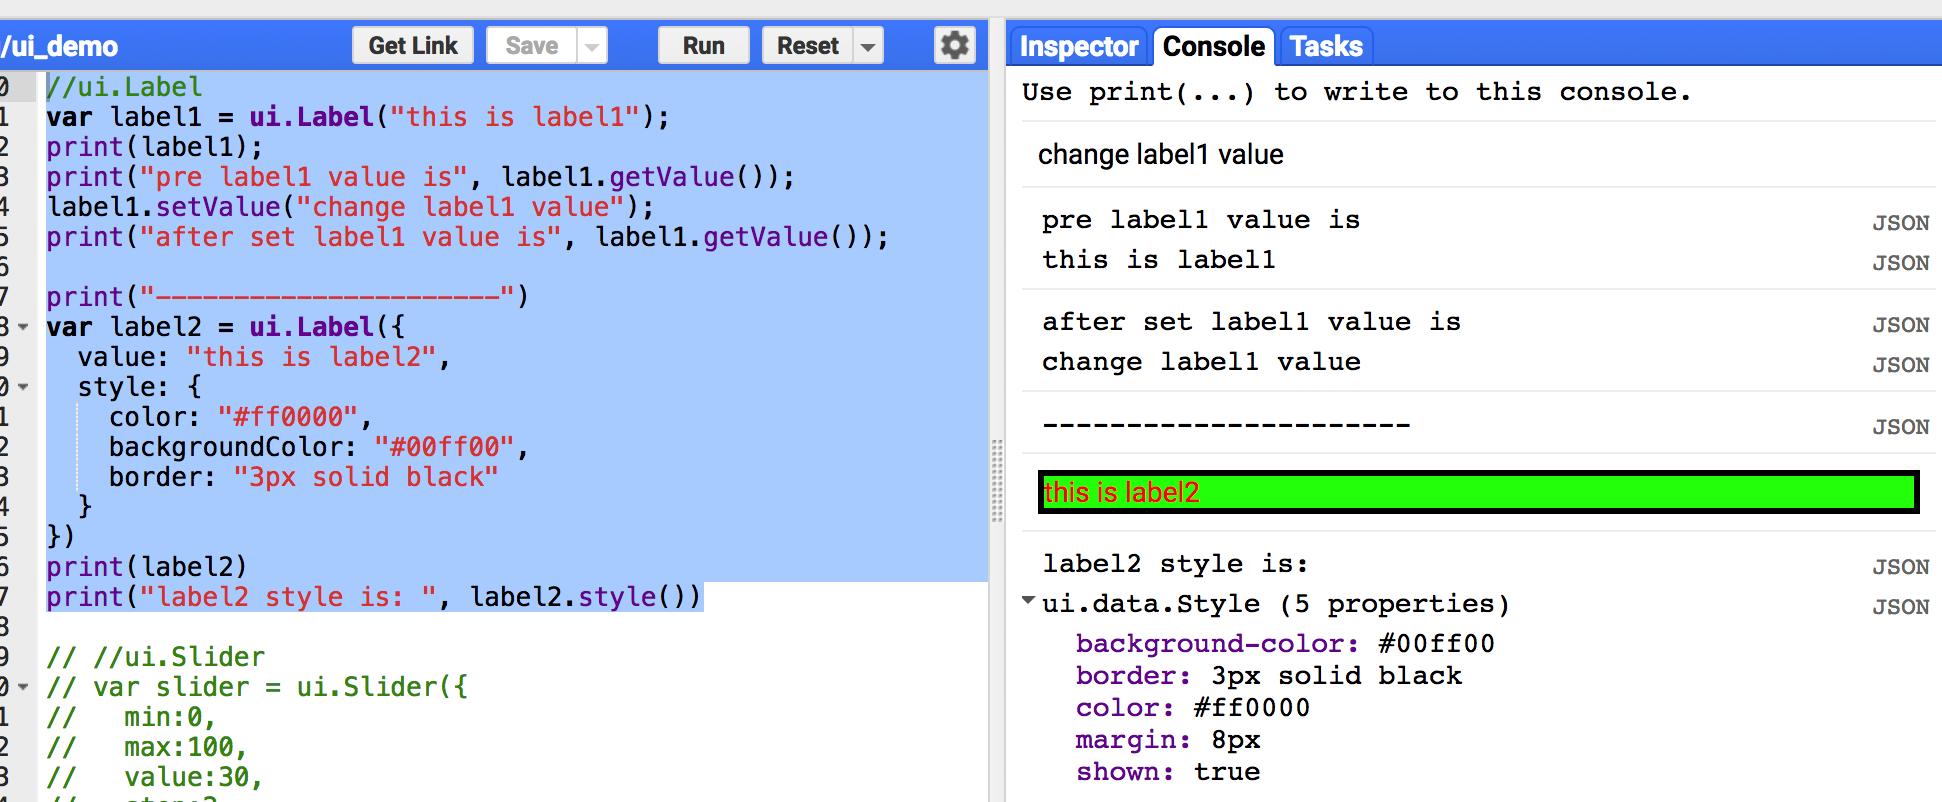Fold the style object code block
The width and height of the screenshot is (1942, 802).
(23, 387)
